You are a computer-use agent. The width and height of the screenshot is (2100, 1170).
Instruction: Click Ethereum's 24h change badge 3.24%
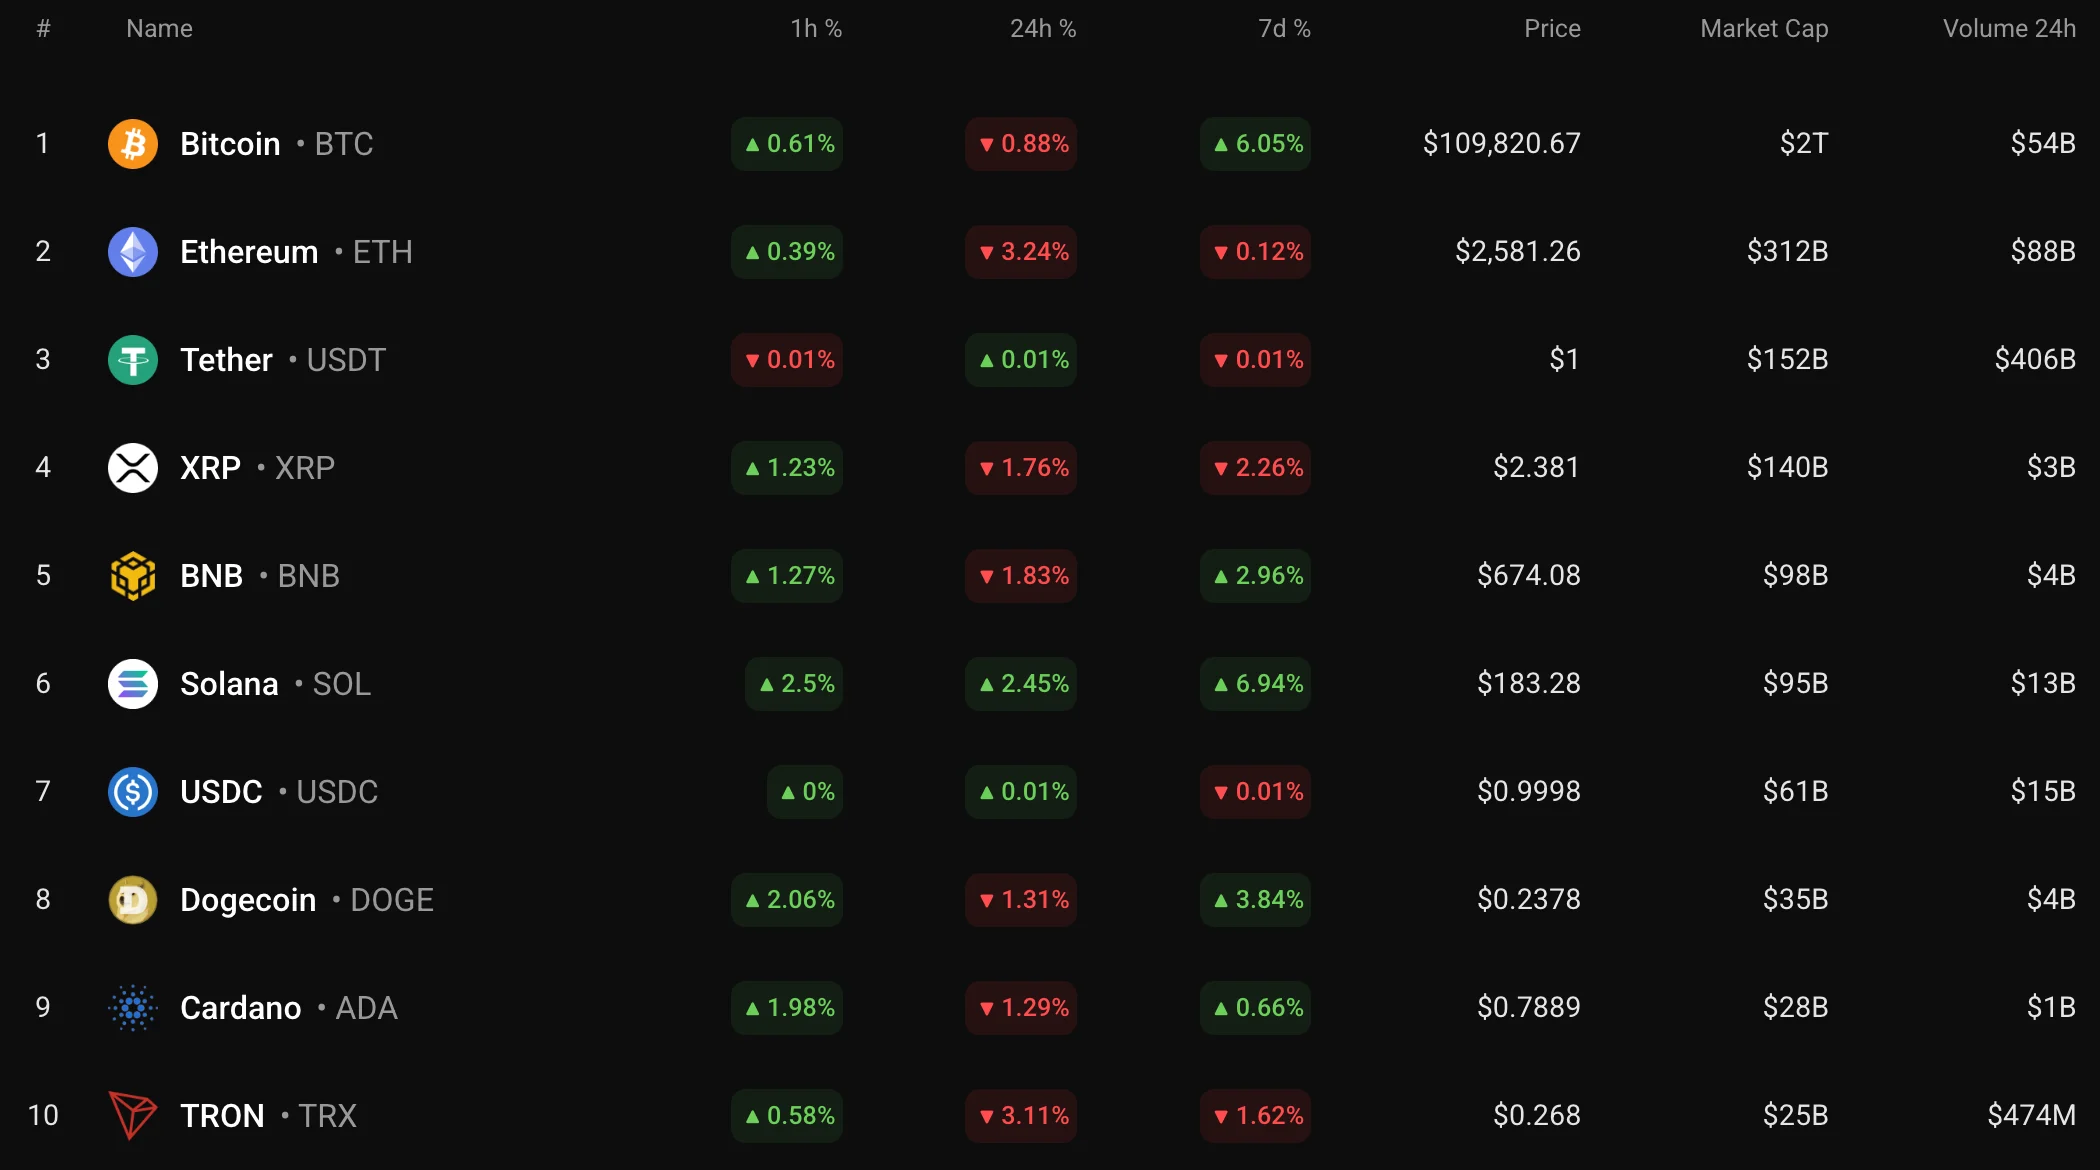click(1022, 252)
